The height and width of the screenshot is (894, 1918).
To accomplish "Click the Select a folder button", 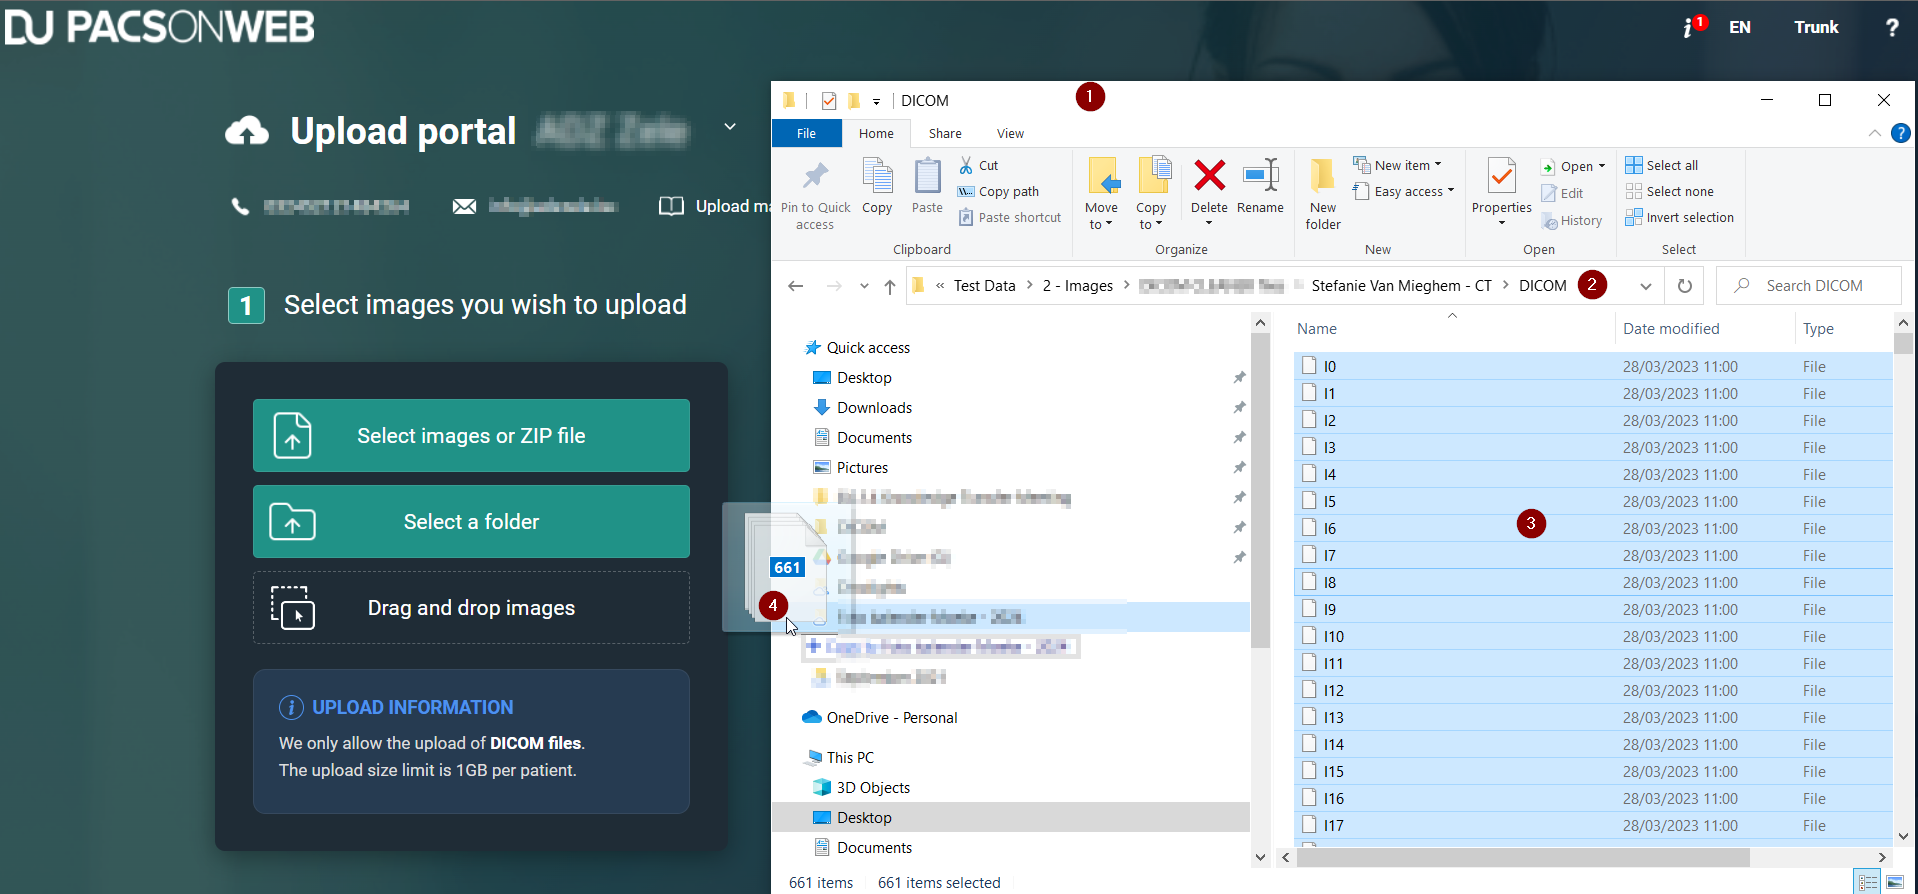I will tap(471, 521).
